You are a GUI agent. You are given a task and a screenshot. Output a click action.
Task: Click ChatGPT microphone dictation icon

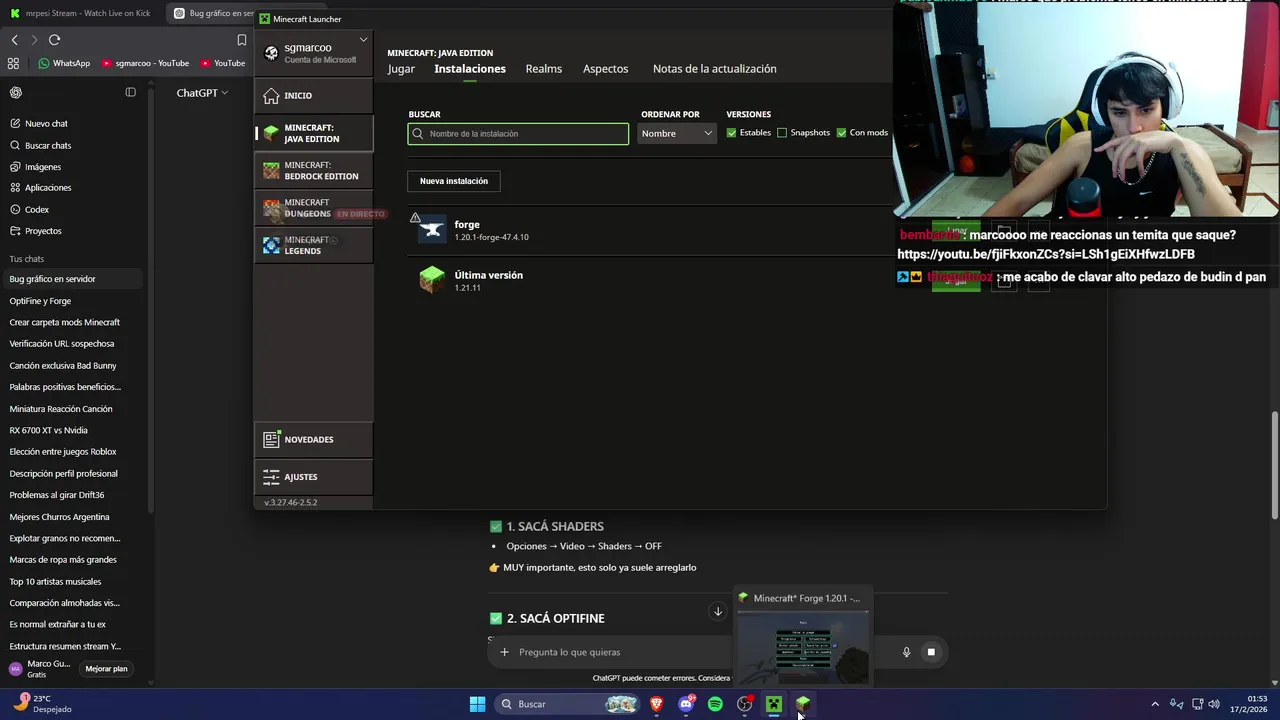[x=906, y=652]
